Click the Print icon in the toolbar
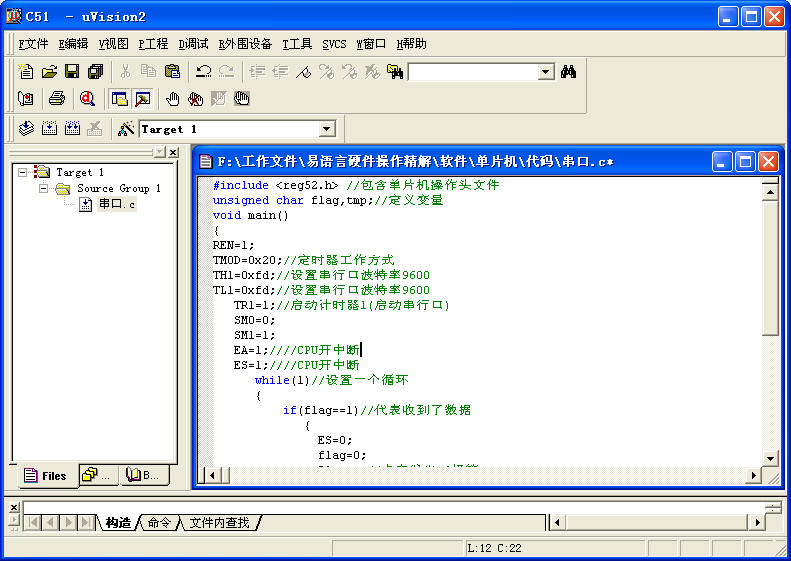The height and width of the screenshot is (561, 791). 57,98
